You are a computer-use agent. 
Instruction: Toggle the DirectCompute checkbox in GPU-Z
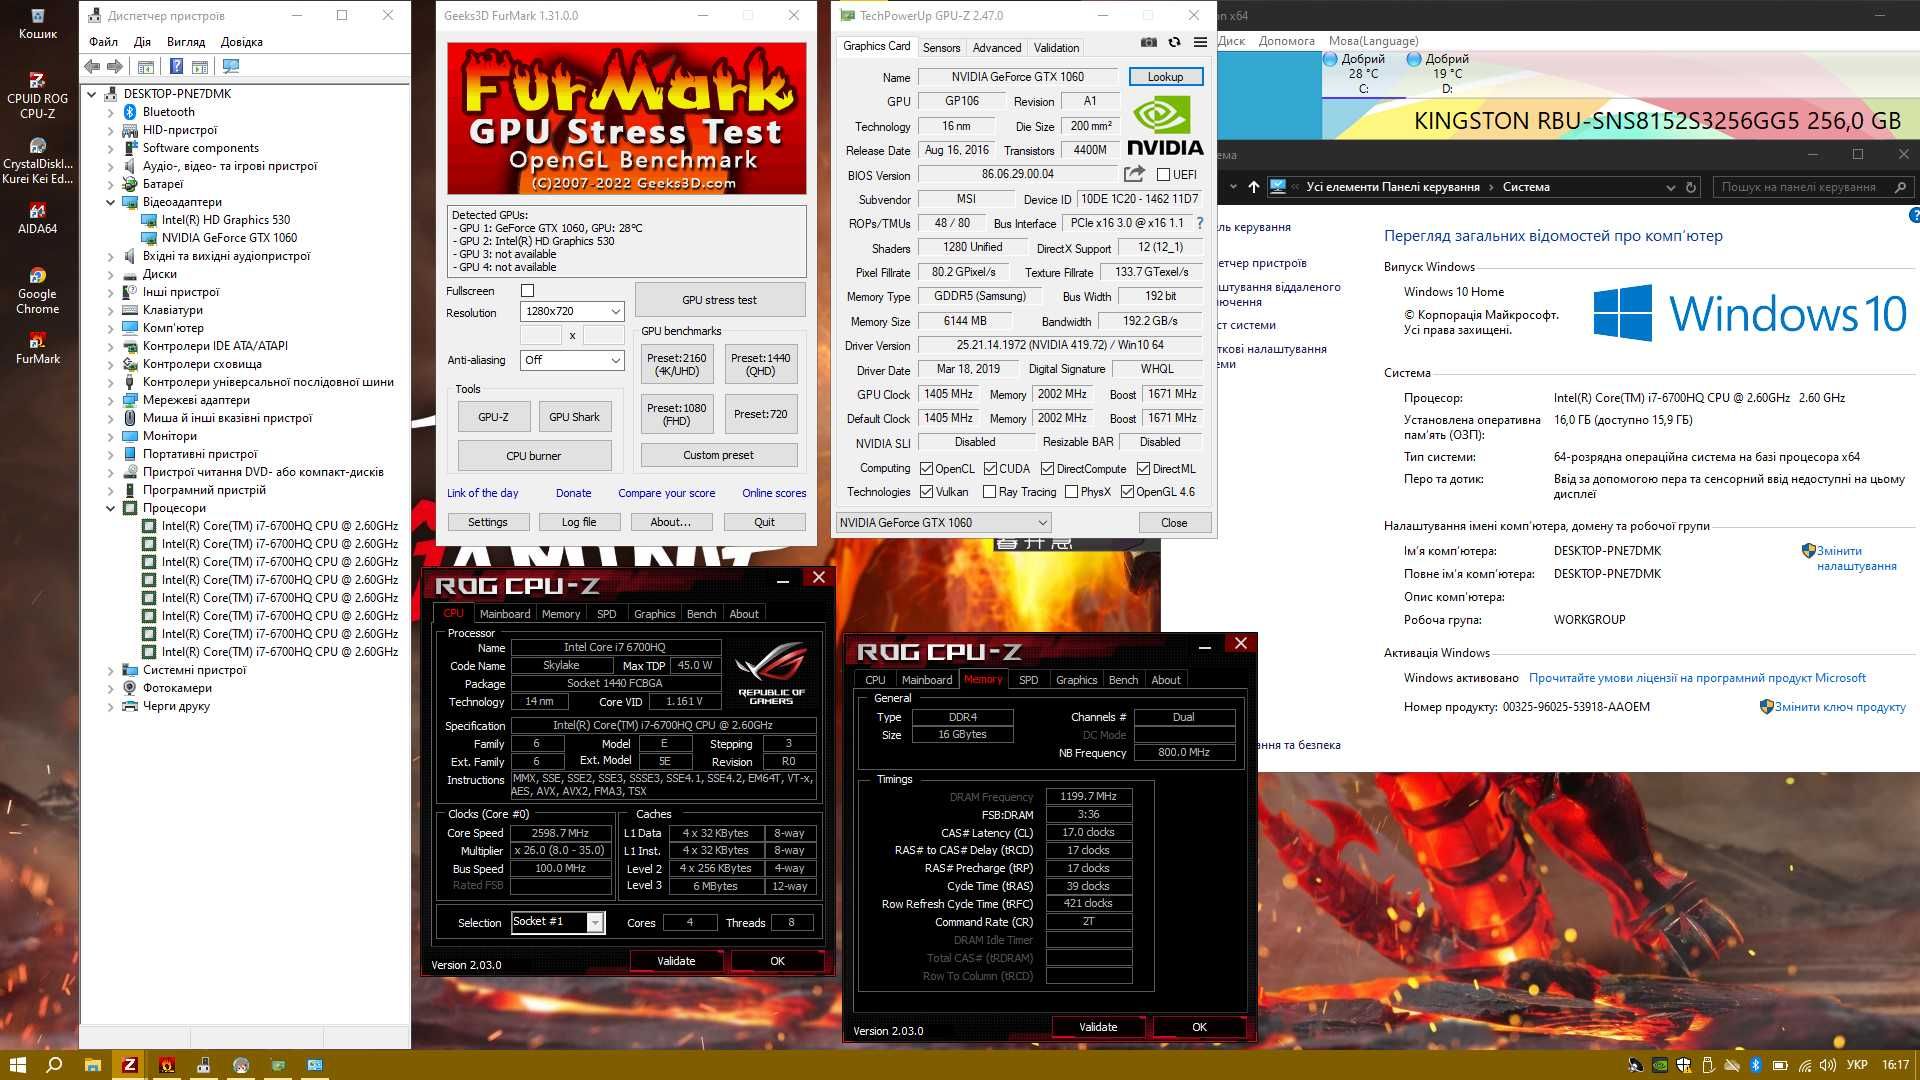pyautogui.click(x=1047, y=468)
